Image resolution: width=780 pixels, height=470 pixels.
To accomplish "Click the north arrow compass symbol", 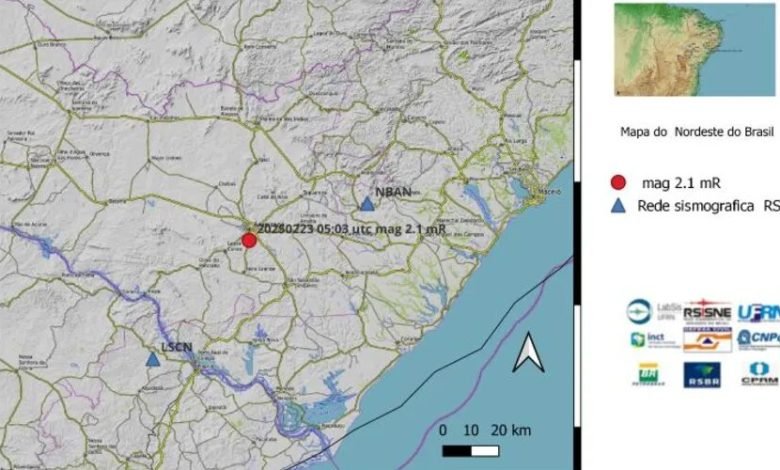I will coord(528,353).
